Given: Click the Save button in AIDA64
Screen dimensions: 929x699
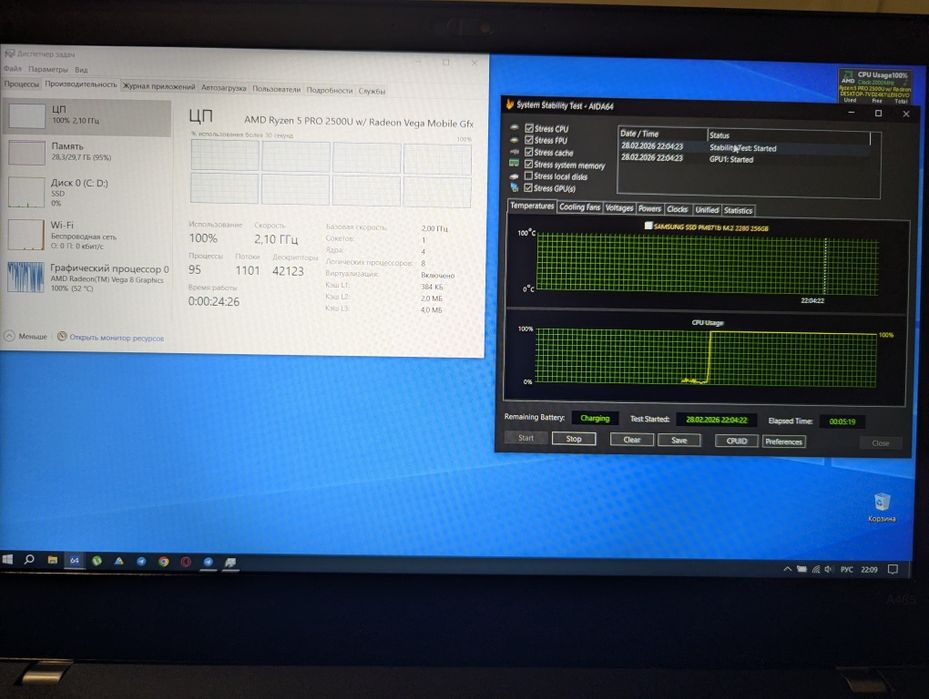Looking at the screenshot, I should pos(679,440).
